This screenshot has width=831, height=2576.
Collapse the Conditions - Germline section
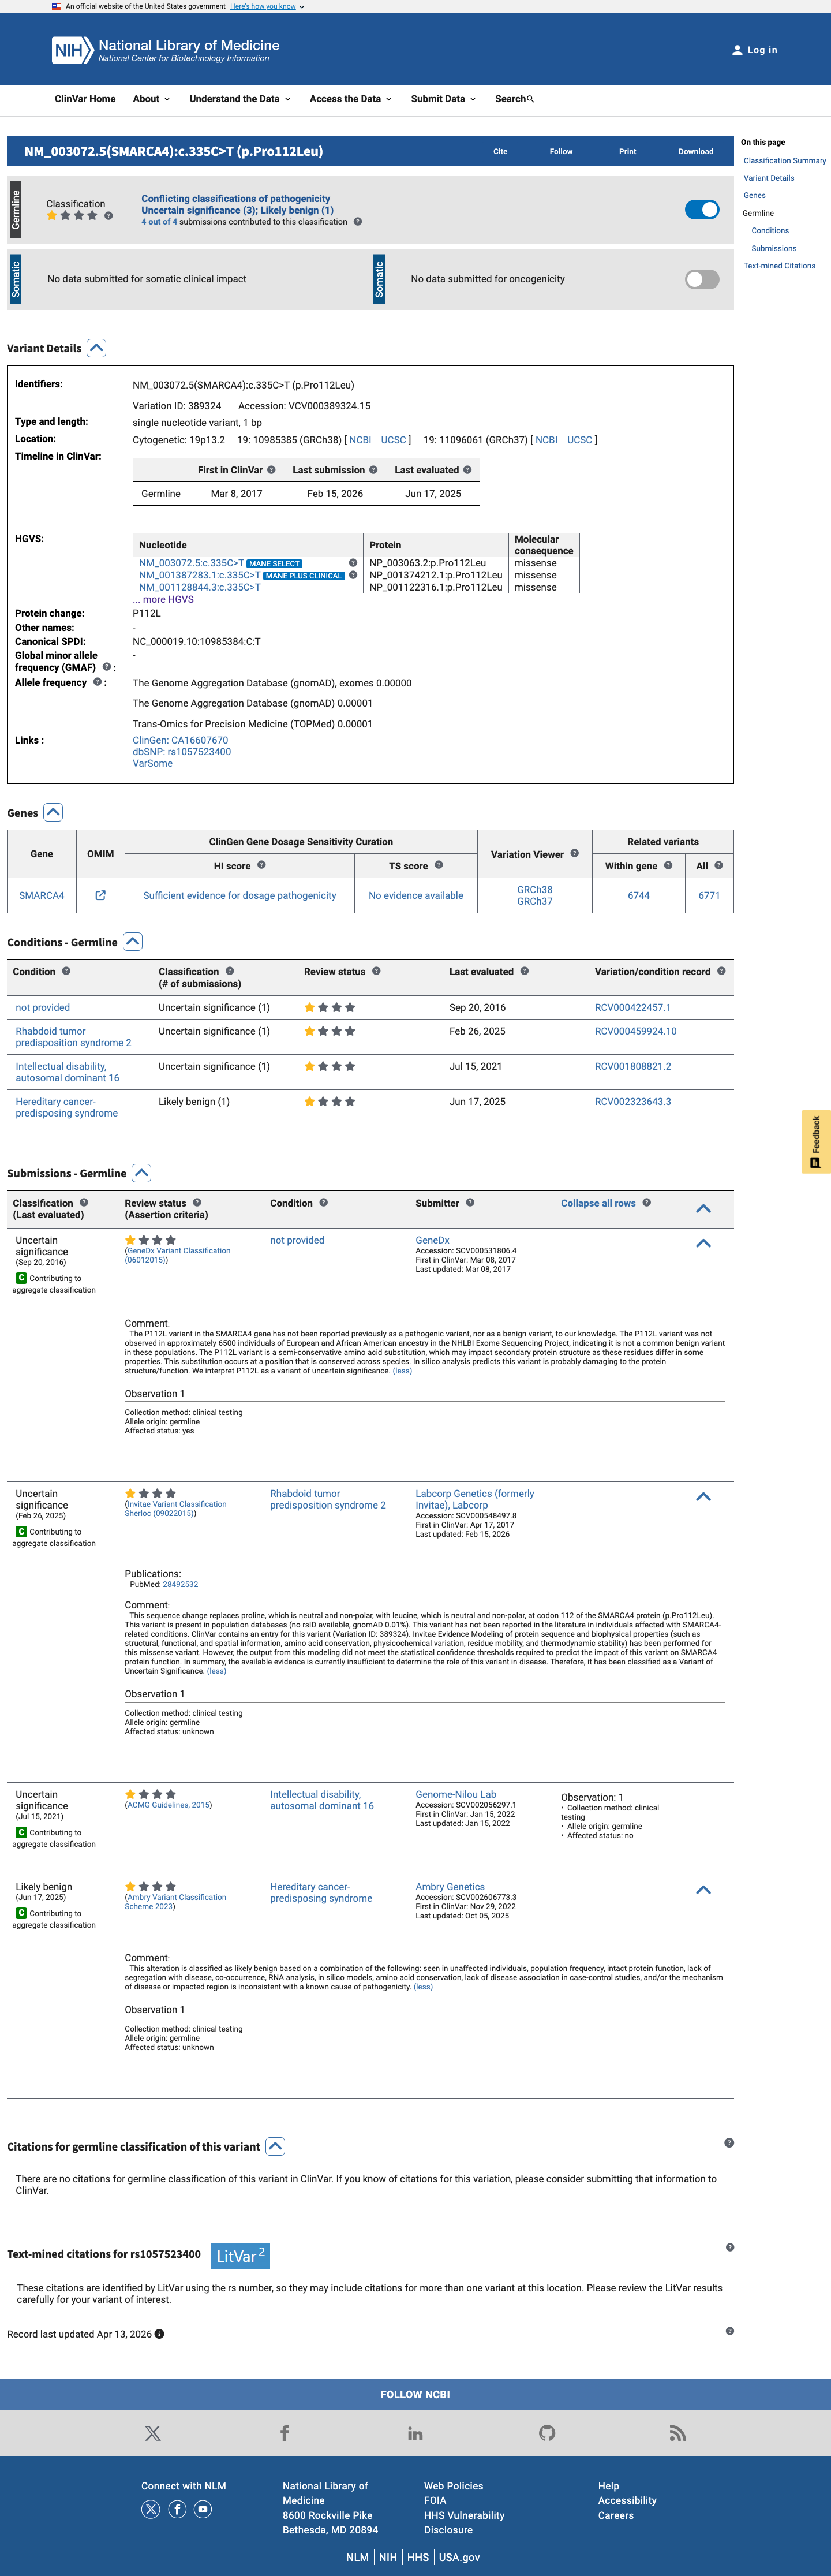click(x=133, y=941)
